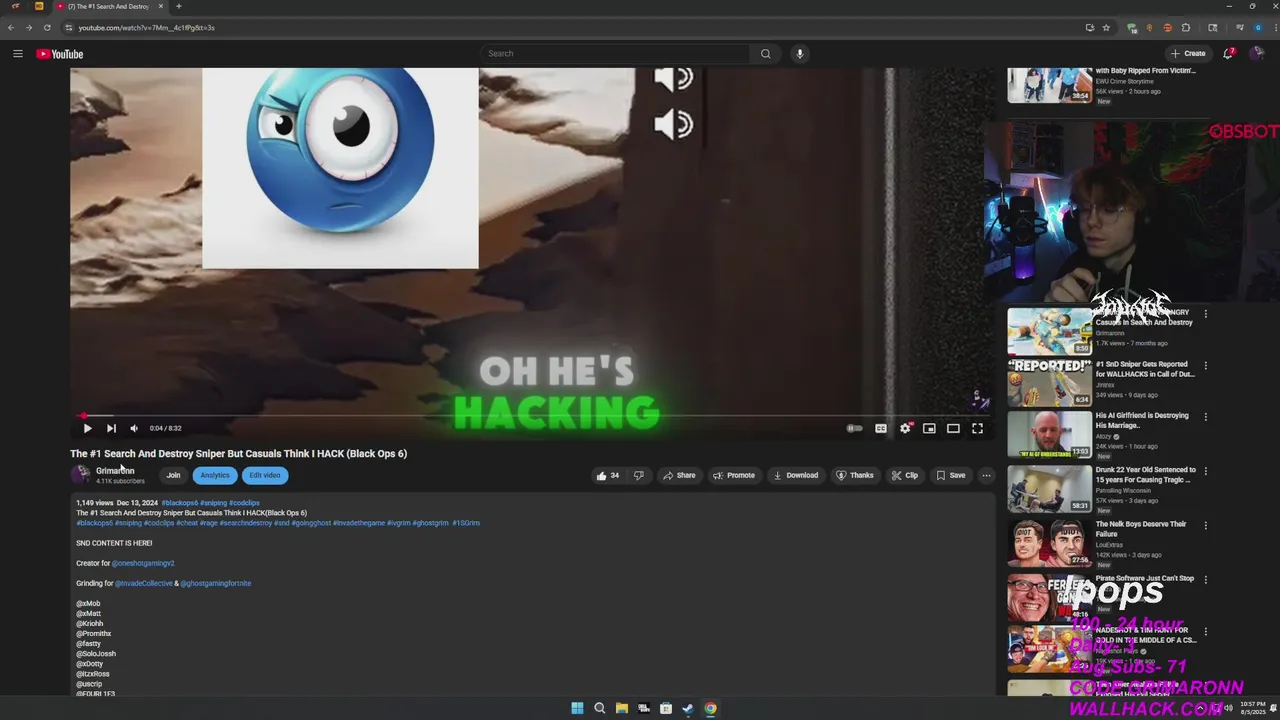1280x720 pixels.
Task: Open the YouTube guide hamburger menu
Action: click(17, 54)
